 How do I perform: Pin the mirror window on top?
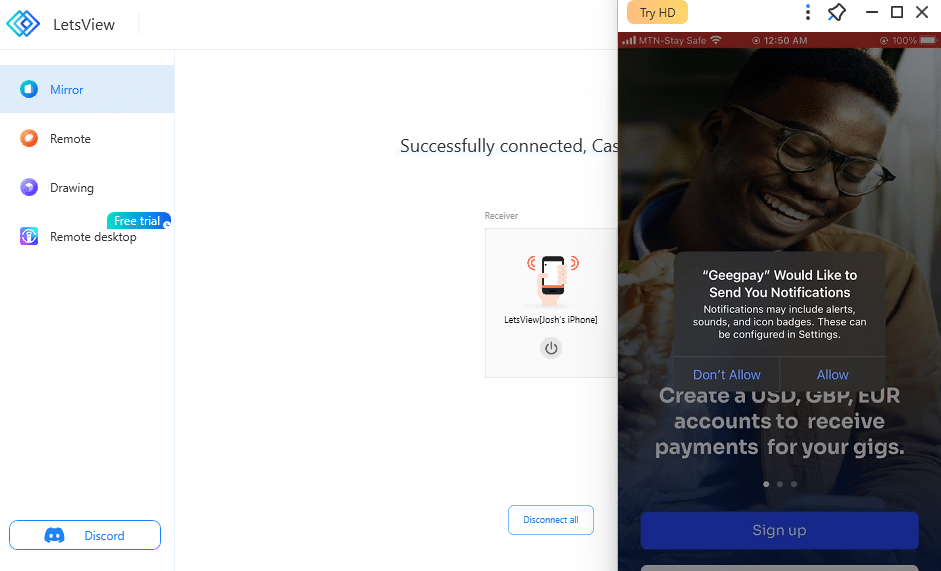pyautogui.click(x=837, y=12)
